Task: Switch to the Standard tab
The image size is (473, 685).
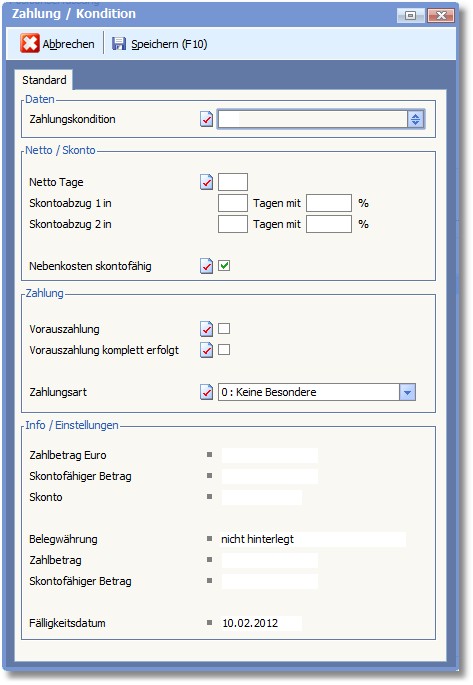Action: tap(44, 80)
